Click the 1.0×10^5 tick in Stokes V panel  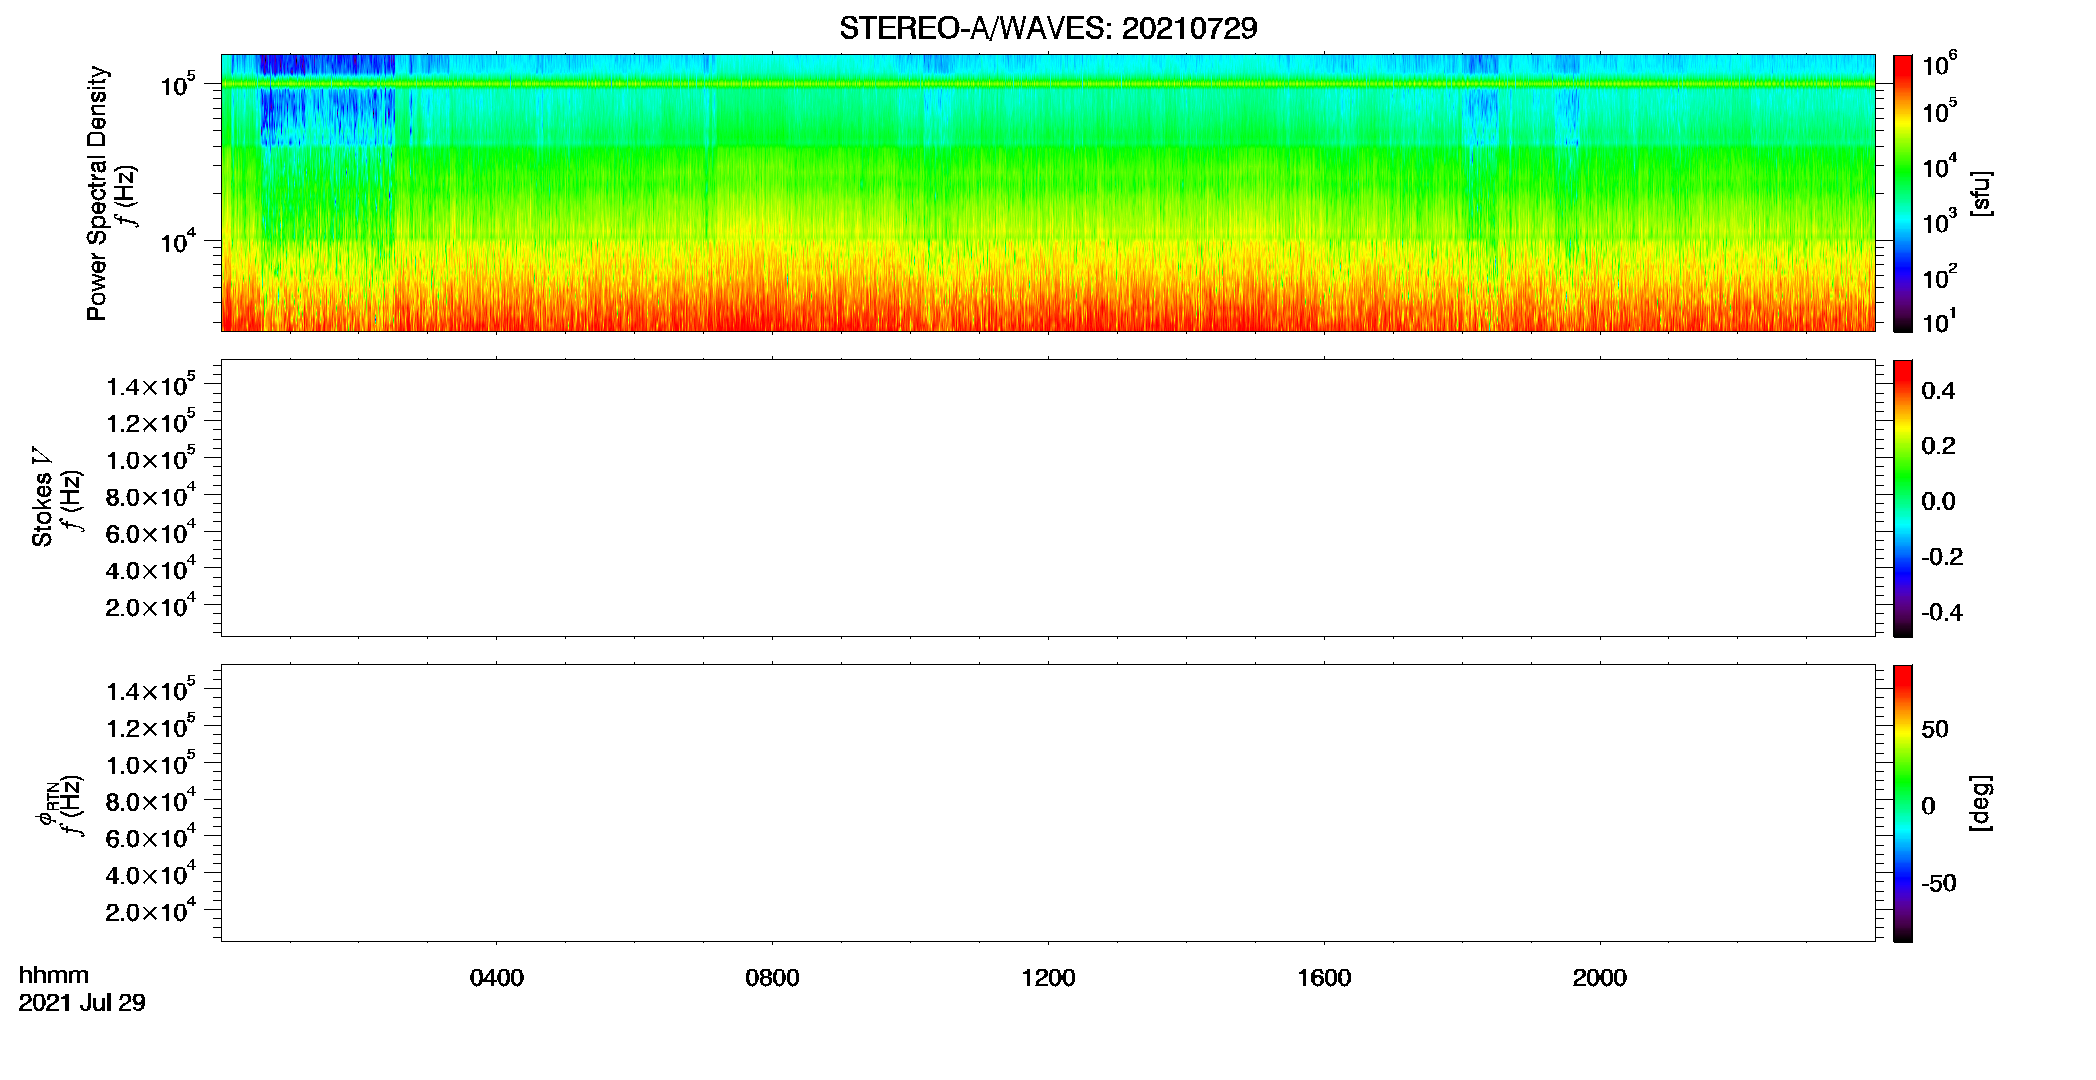151,458
